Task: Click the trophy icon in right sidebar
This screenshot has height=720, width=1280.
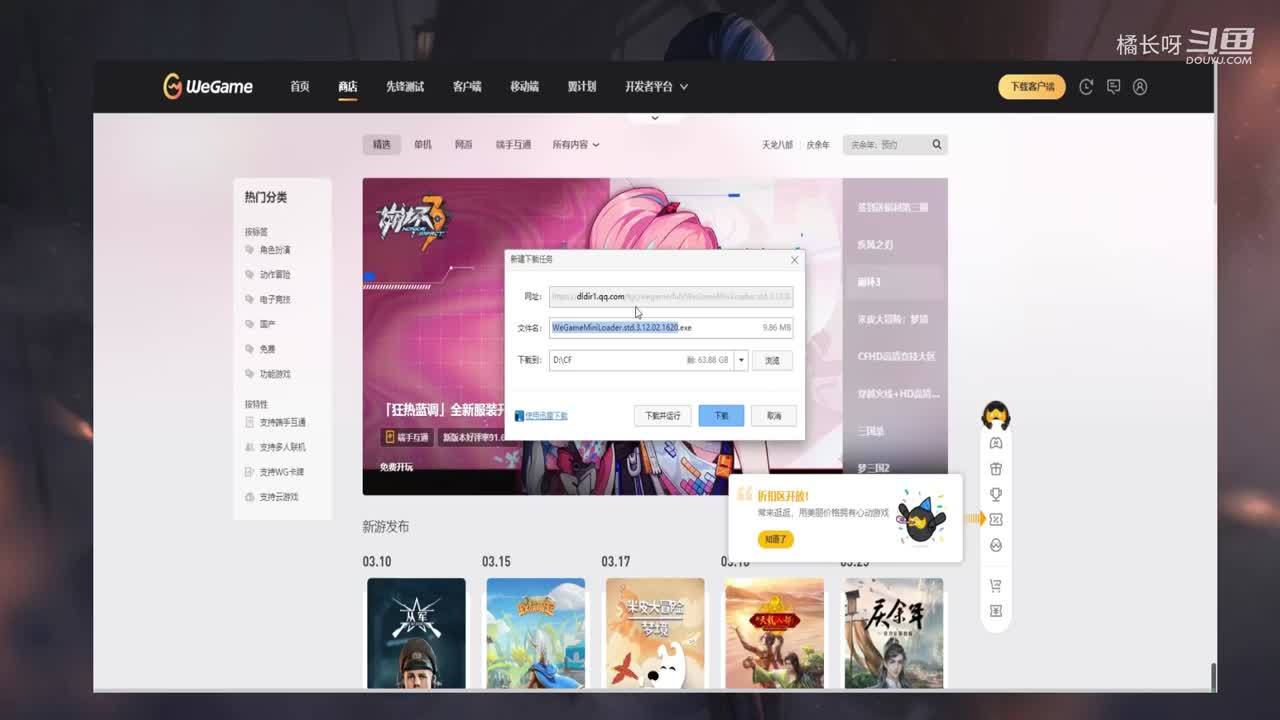Action: [996, 494]
